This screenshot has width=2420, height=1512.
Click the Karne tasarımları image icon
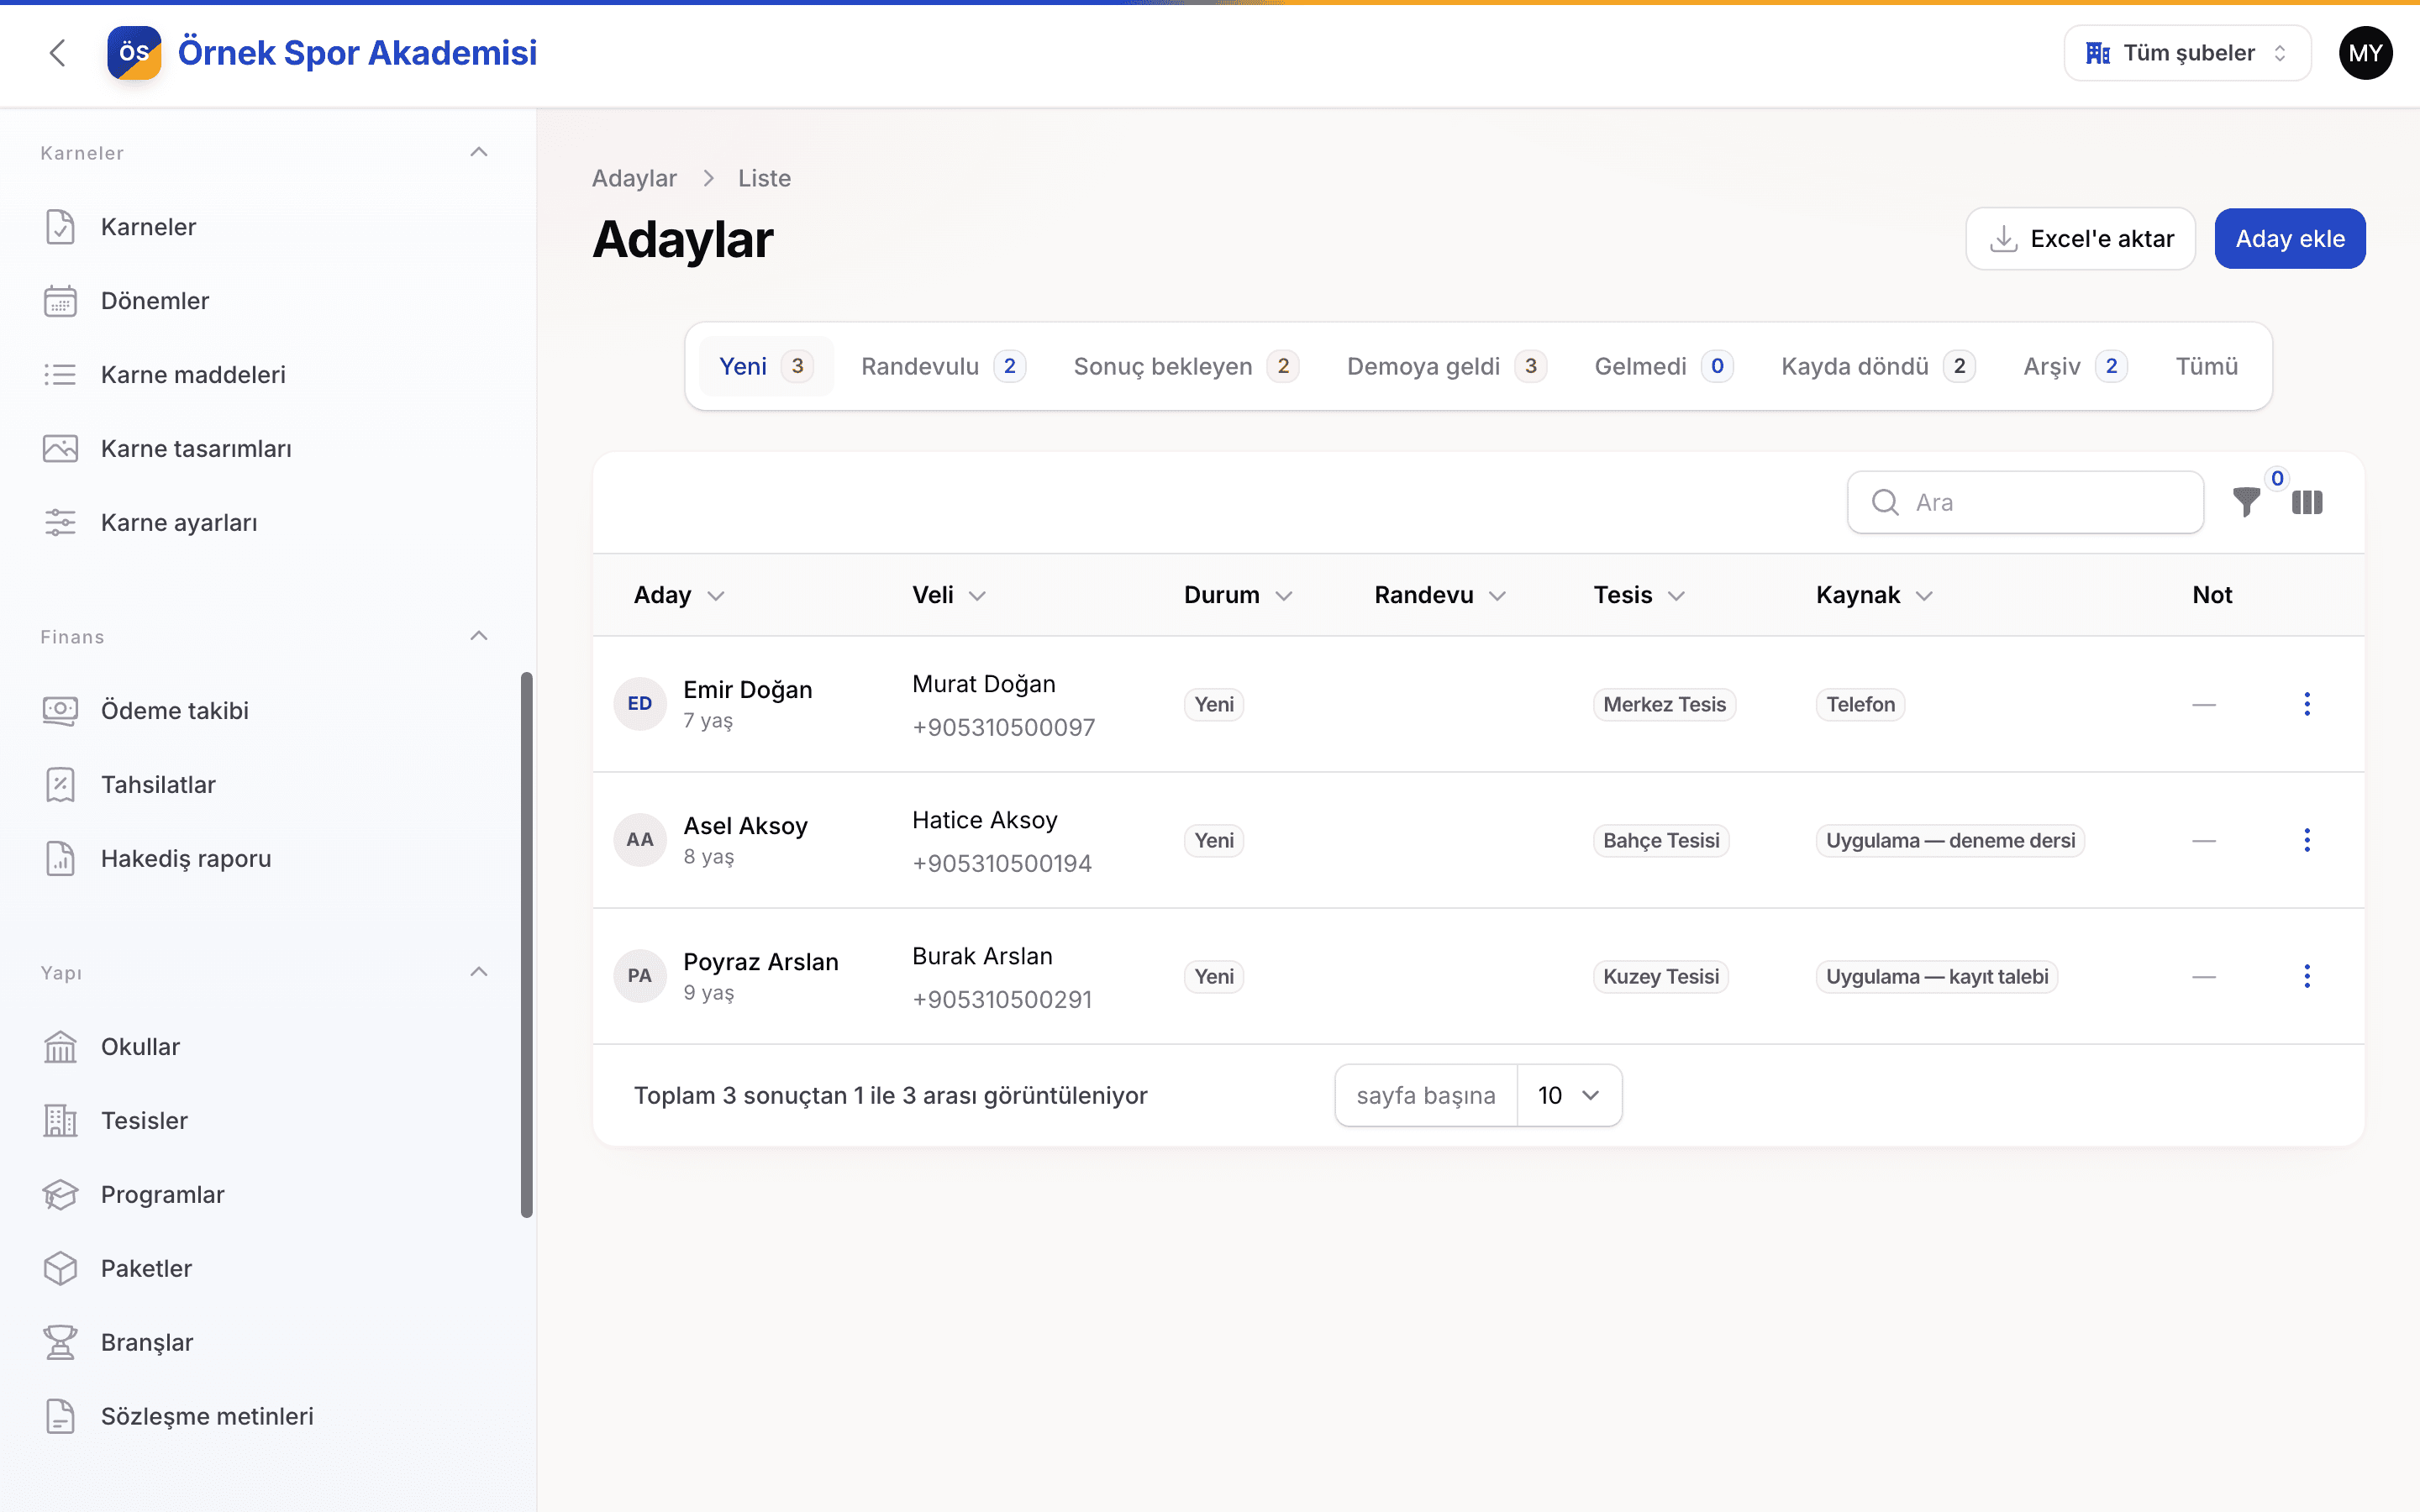(x=60, y=449)
